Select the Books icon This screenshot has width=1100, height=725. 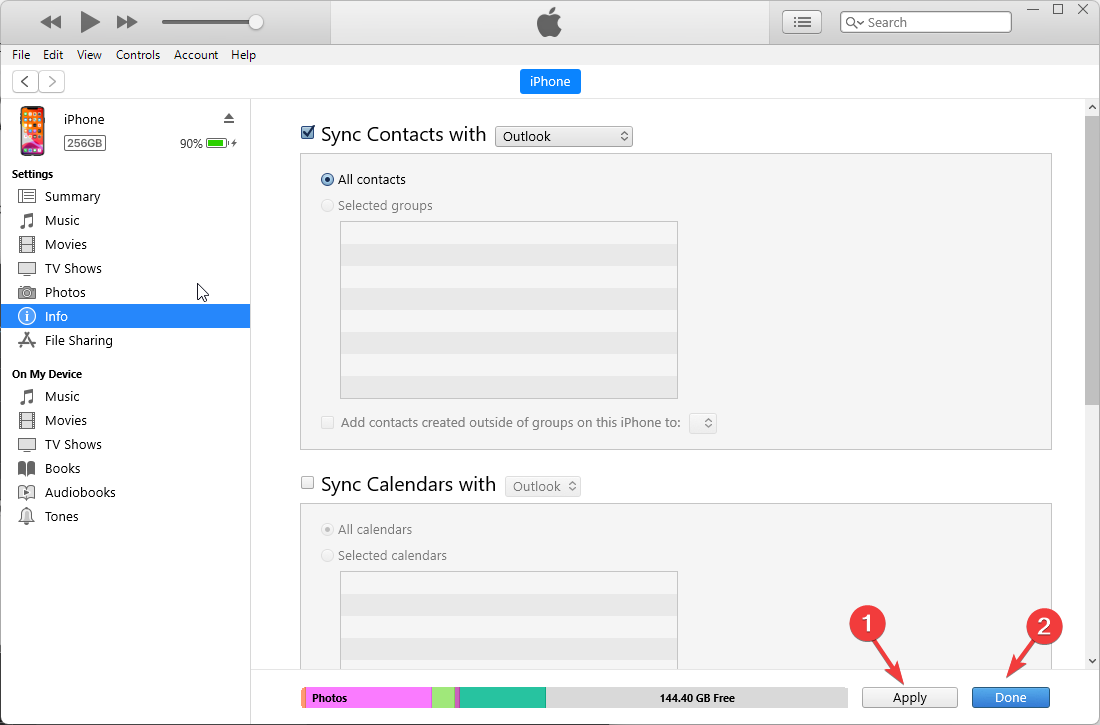pyautogui.click(x=27, y=469)
